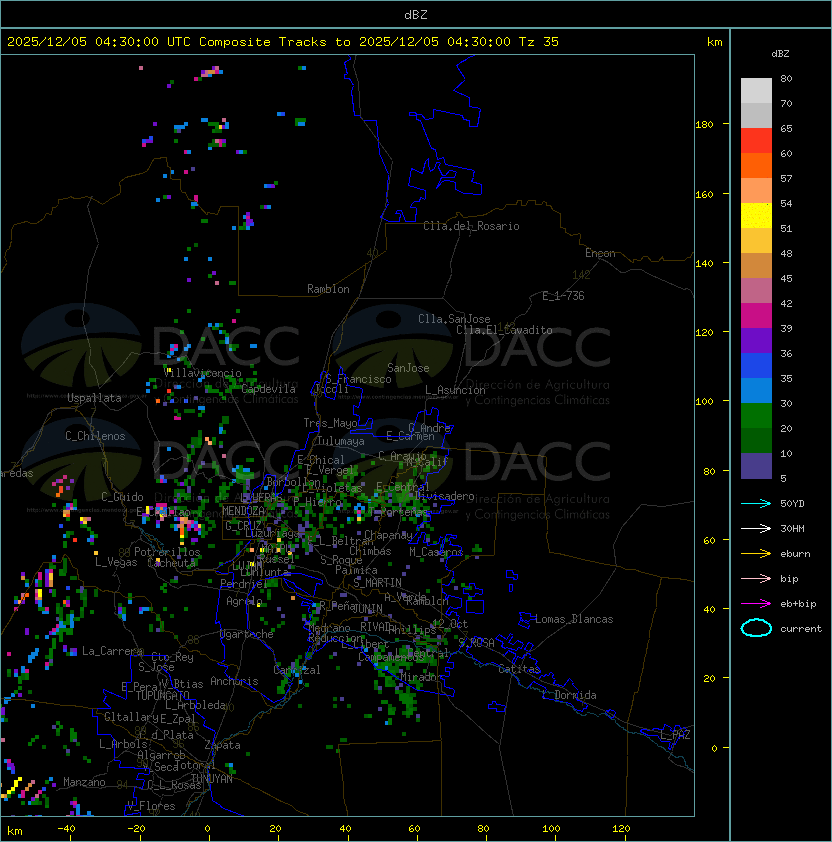Pick the red 60-65 dBZ swatch
The image size is (832, 842).
(x=756, y=141)
